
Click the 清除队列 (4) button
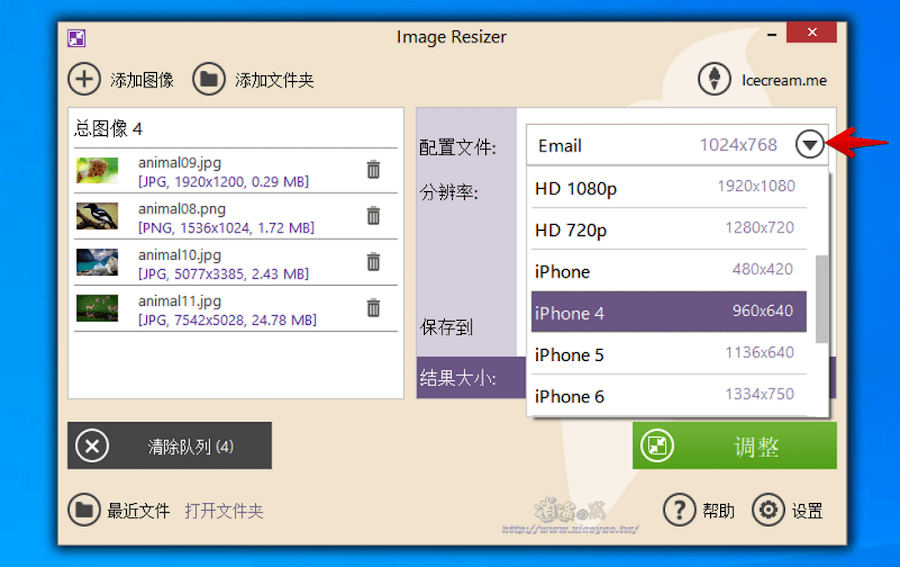pyautogui.click(x=170, y=446)
